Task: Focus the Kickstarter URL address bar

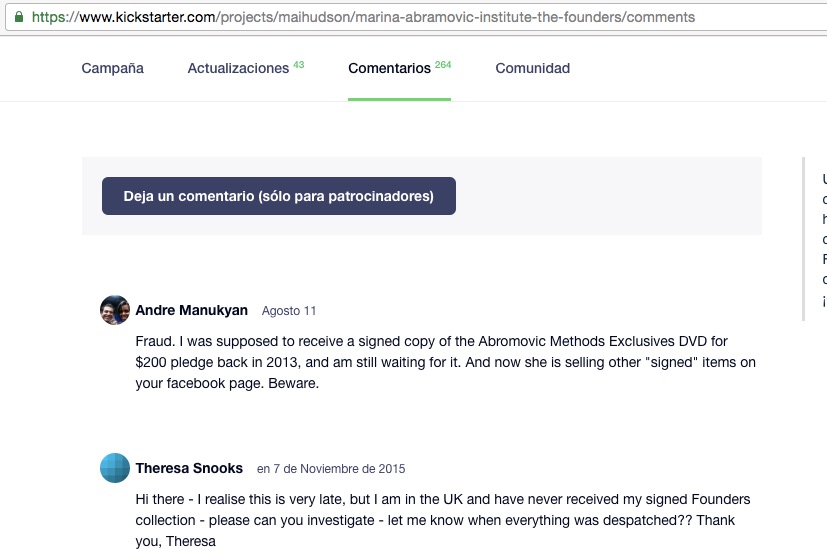Action: (400, 17)
